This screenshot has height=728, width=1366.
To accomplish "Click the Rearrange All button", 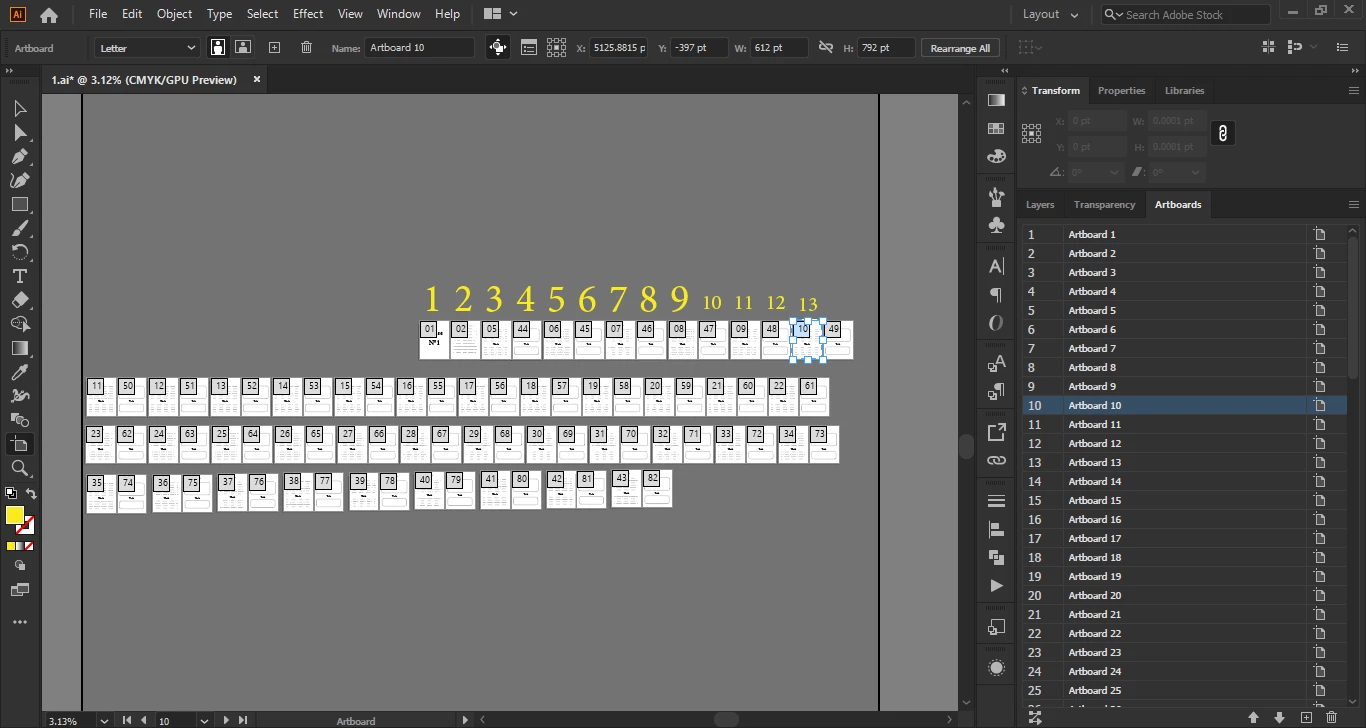I will pos(960,47).
